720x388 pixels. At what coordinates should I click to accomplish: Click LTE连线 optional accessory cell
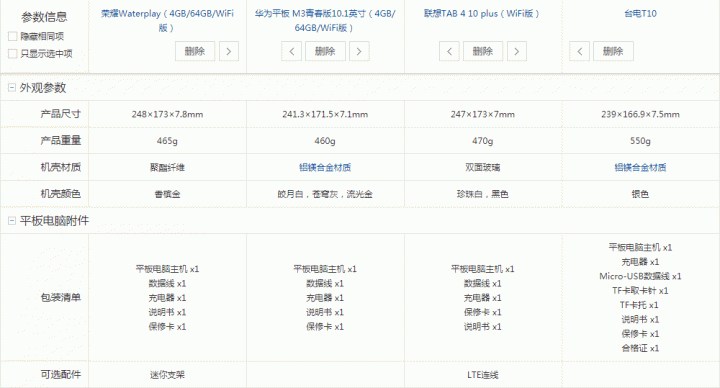click(x=483, y=375)
